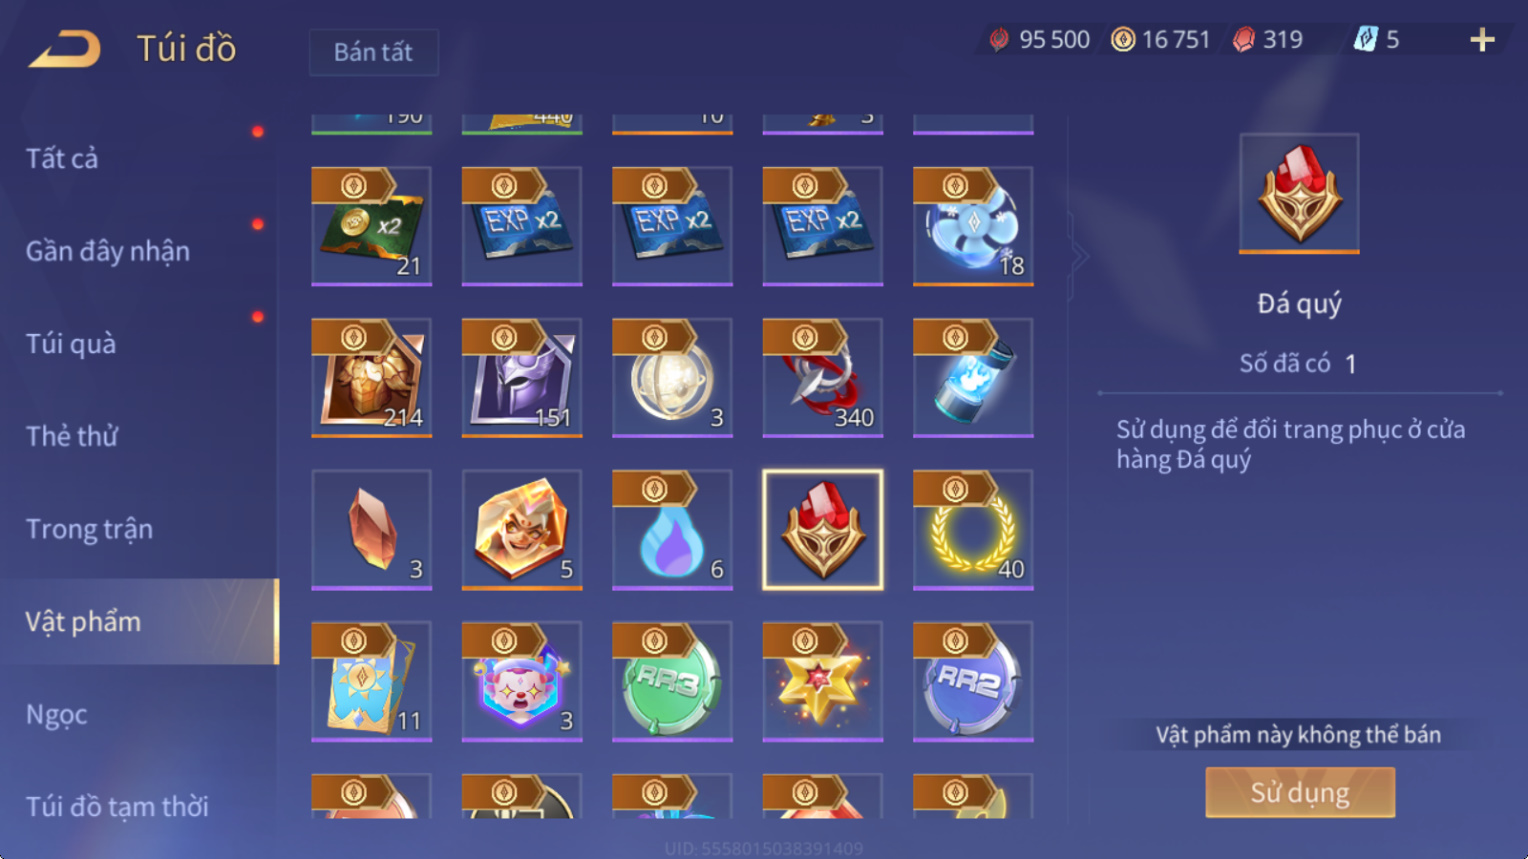Open the Túi đồ tạm thời tab

[117, 806]
